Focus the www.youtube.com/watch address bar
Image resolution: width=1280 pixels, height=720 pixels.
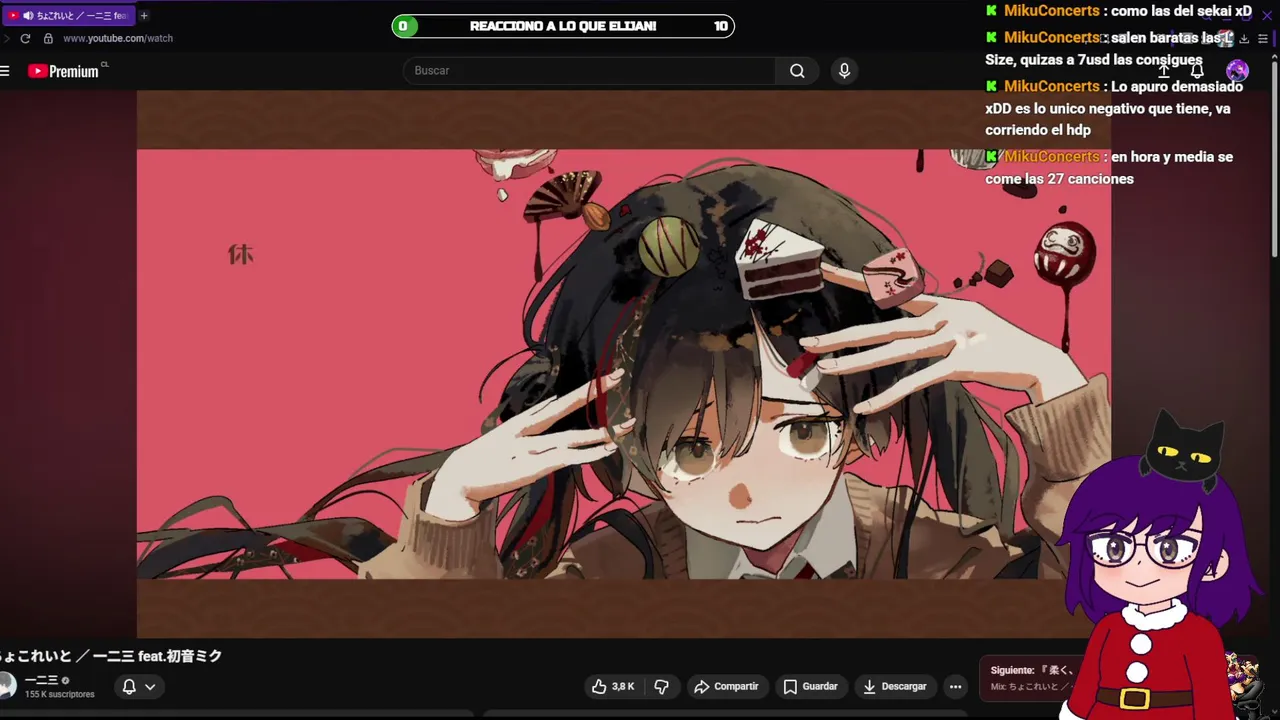[118, 38]
